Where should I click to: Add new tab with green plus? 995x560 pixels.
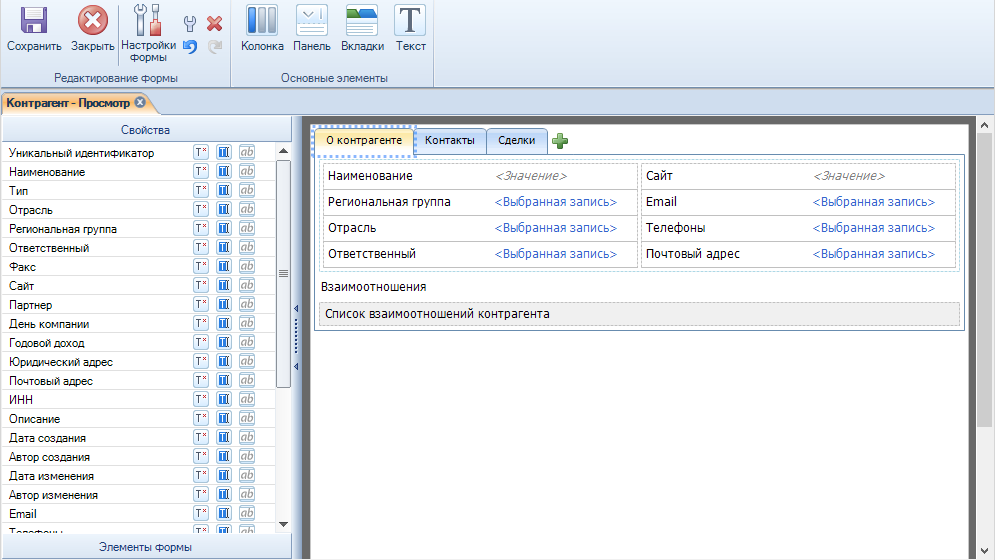(x=560, y=141)
